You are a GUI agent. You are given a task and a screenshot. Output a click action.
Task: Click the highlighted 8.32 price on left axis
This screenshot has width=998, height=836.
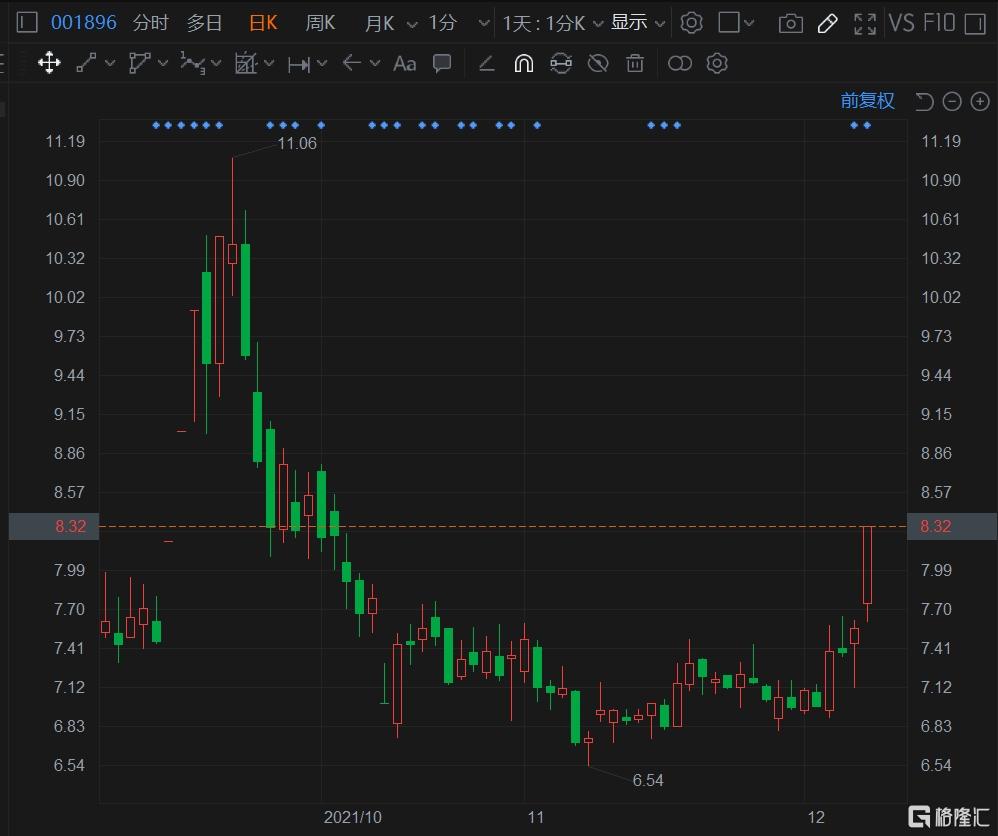(70, 527)
